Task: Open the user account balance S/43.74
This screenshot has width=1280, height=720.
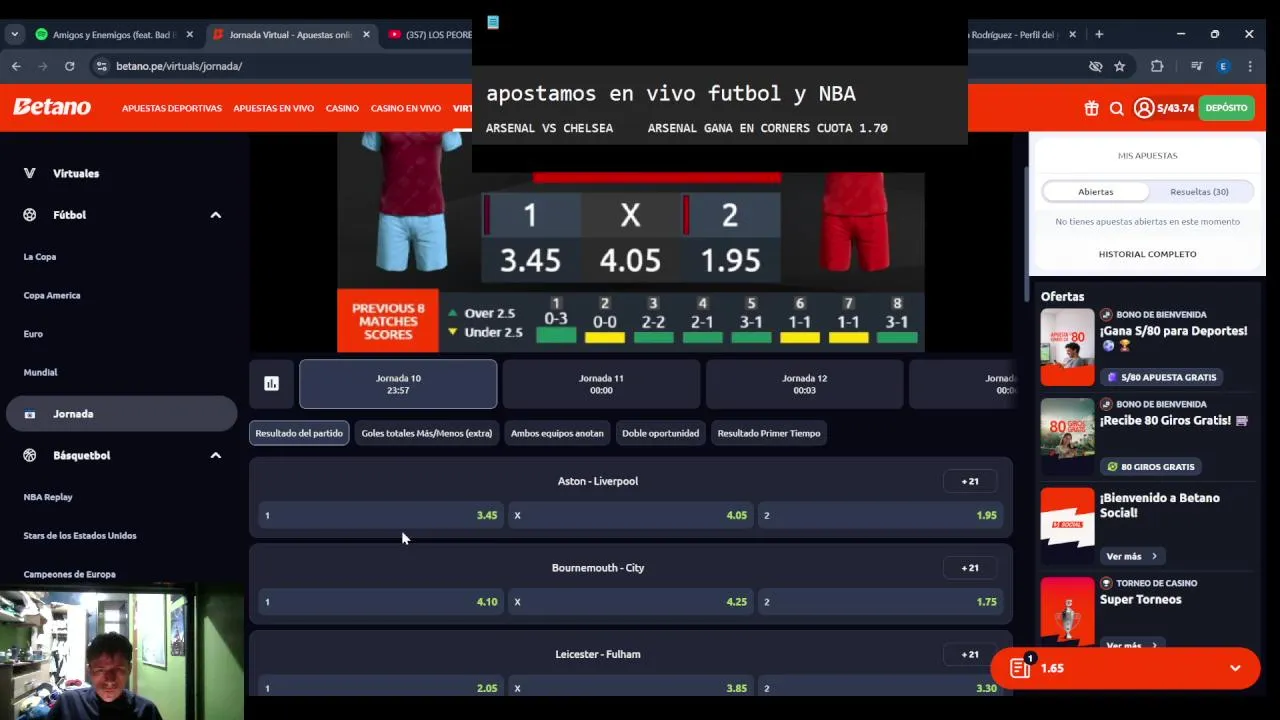Action: pos(1164,108)
